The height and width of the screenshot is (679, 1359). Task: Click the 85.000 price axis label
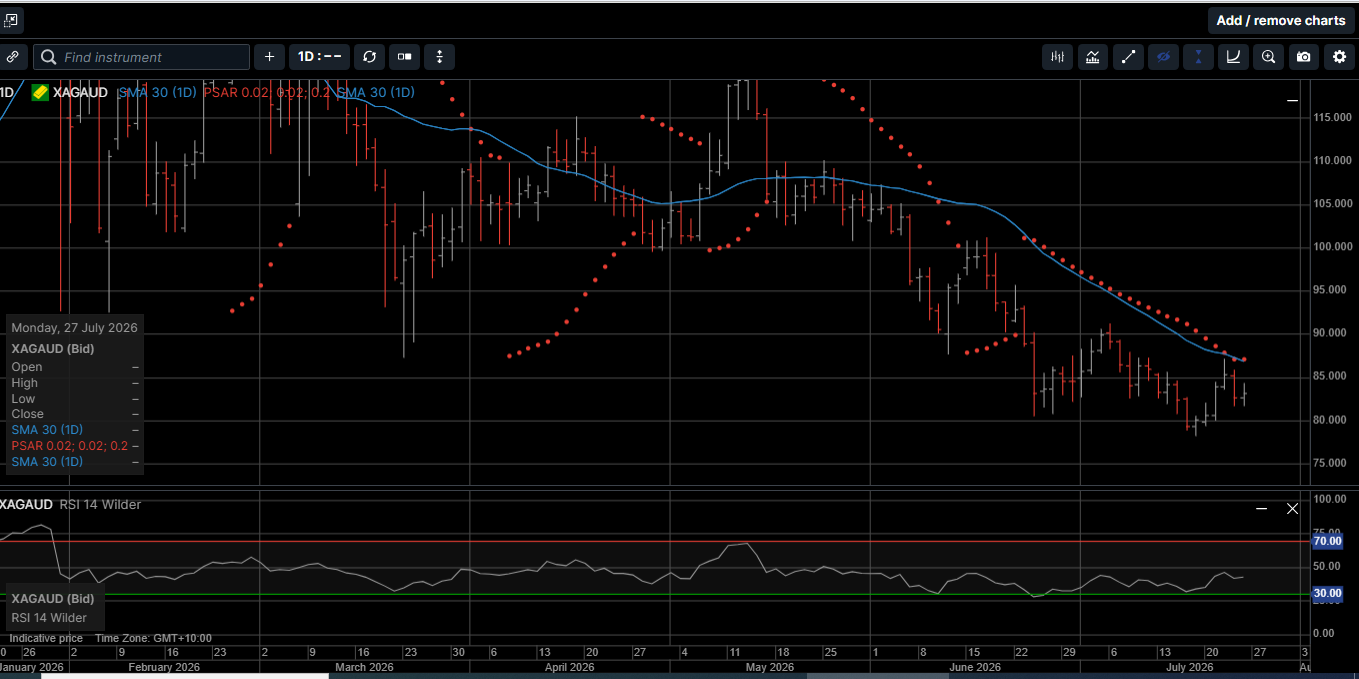coord(1332,376)
